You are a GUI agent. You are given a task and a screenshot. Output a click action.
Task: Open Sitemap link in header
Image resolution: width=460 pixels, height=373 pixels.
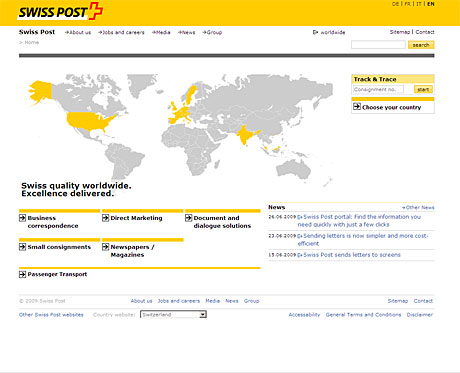click(x=400, y=32)
